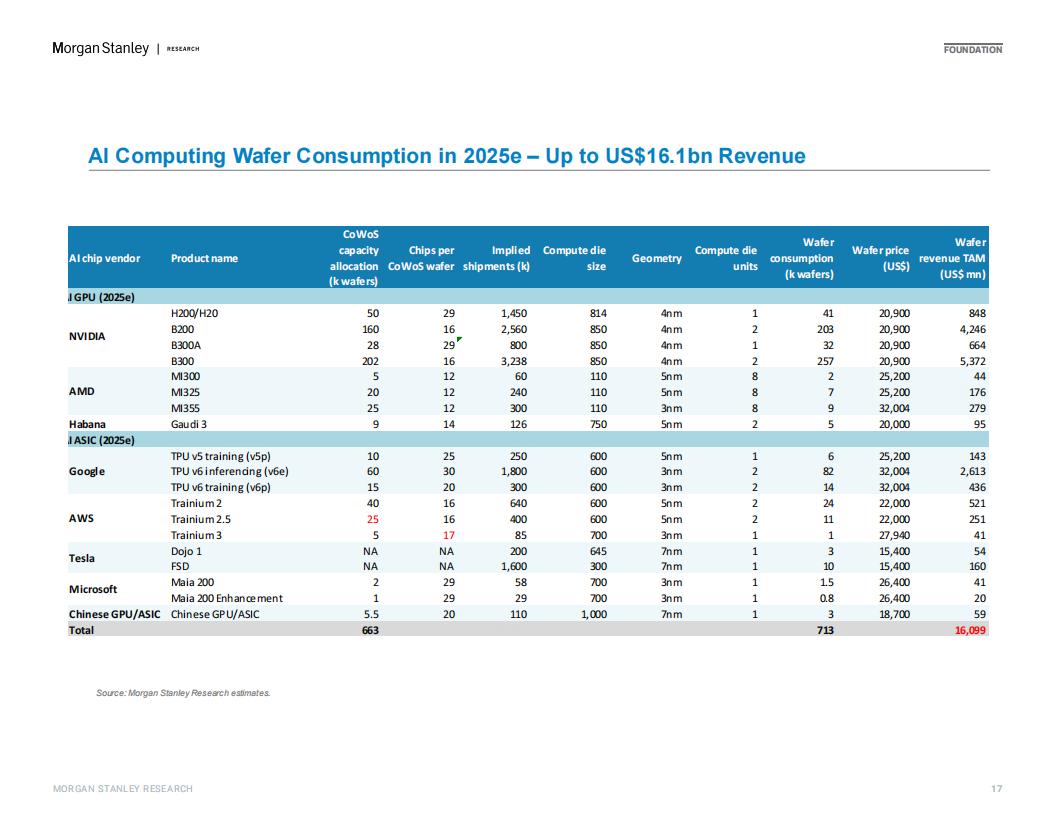Screen dimensions: 1056x816
Task: Click the source note about Morgan Stanley estimates
Action: coord(183,693)
